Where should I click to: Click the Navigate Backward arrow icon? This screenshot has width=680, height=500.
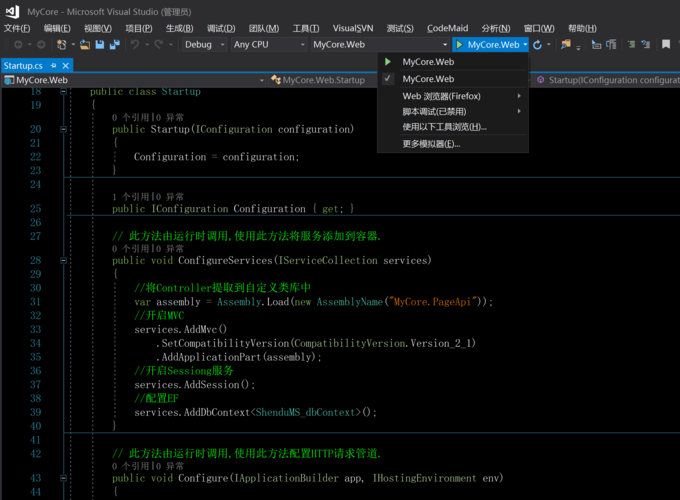click(18, 44)
